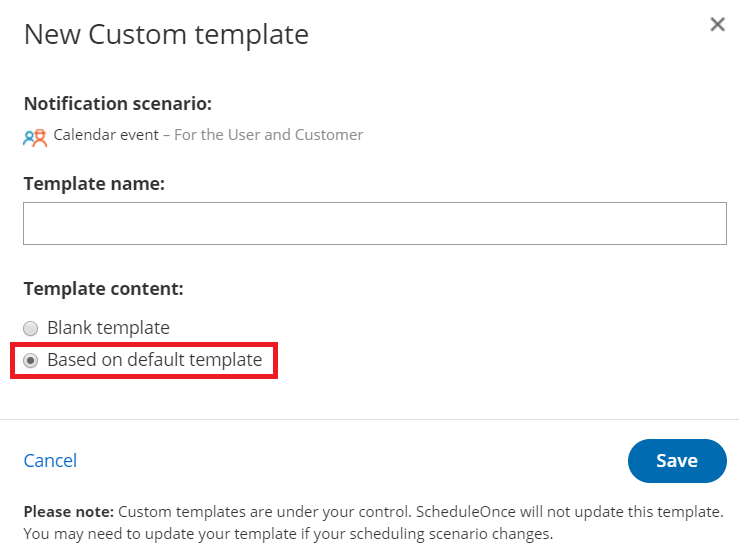Click the 'Template name:' field label
Viewport: 739px width, 558px height.
point(94,184)
